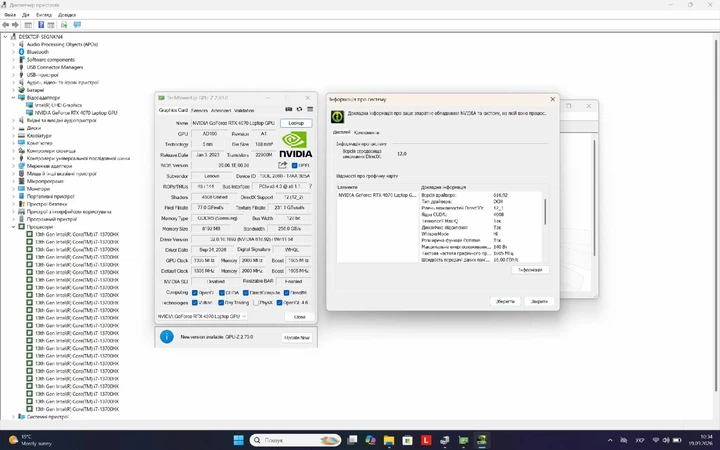Click the Bus Interface question mark icon
The image size is (720, 450).
[310, 186]
